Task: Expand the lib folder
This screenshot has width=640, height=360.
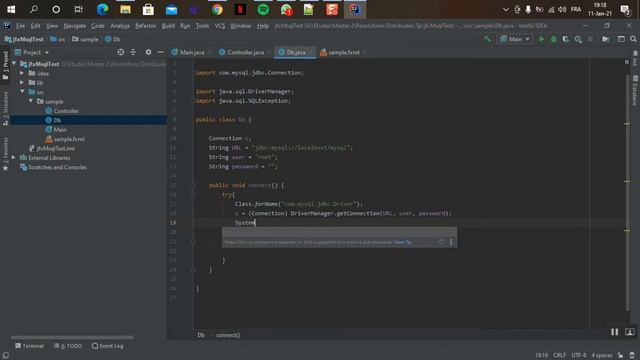Action: (x=22, y=82)
